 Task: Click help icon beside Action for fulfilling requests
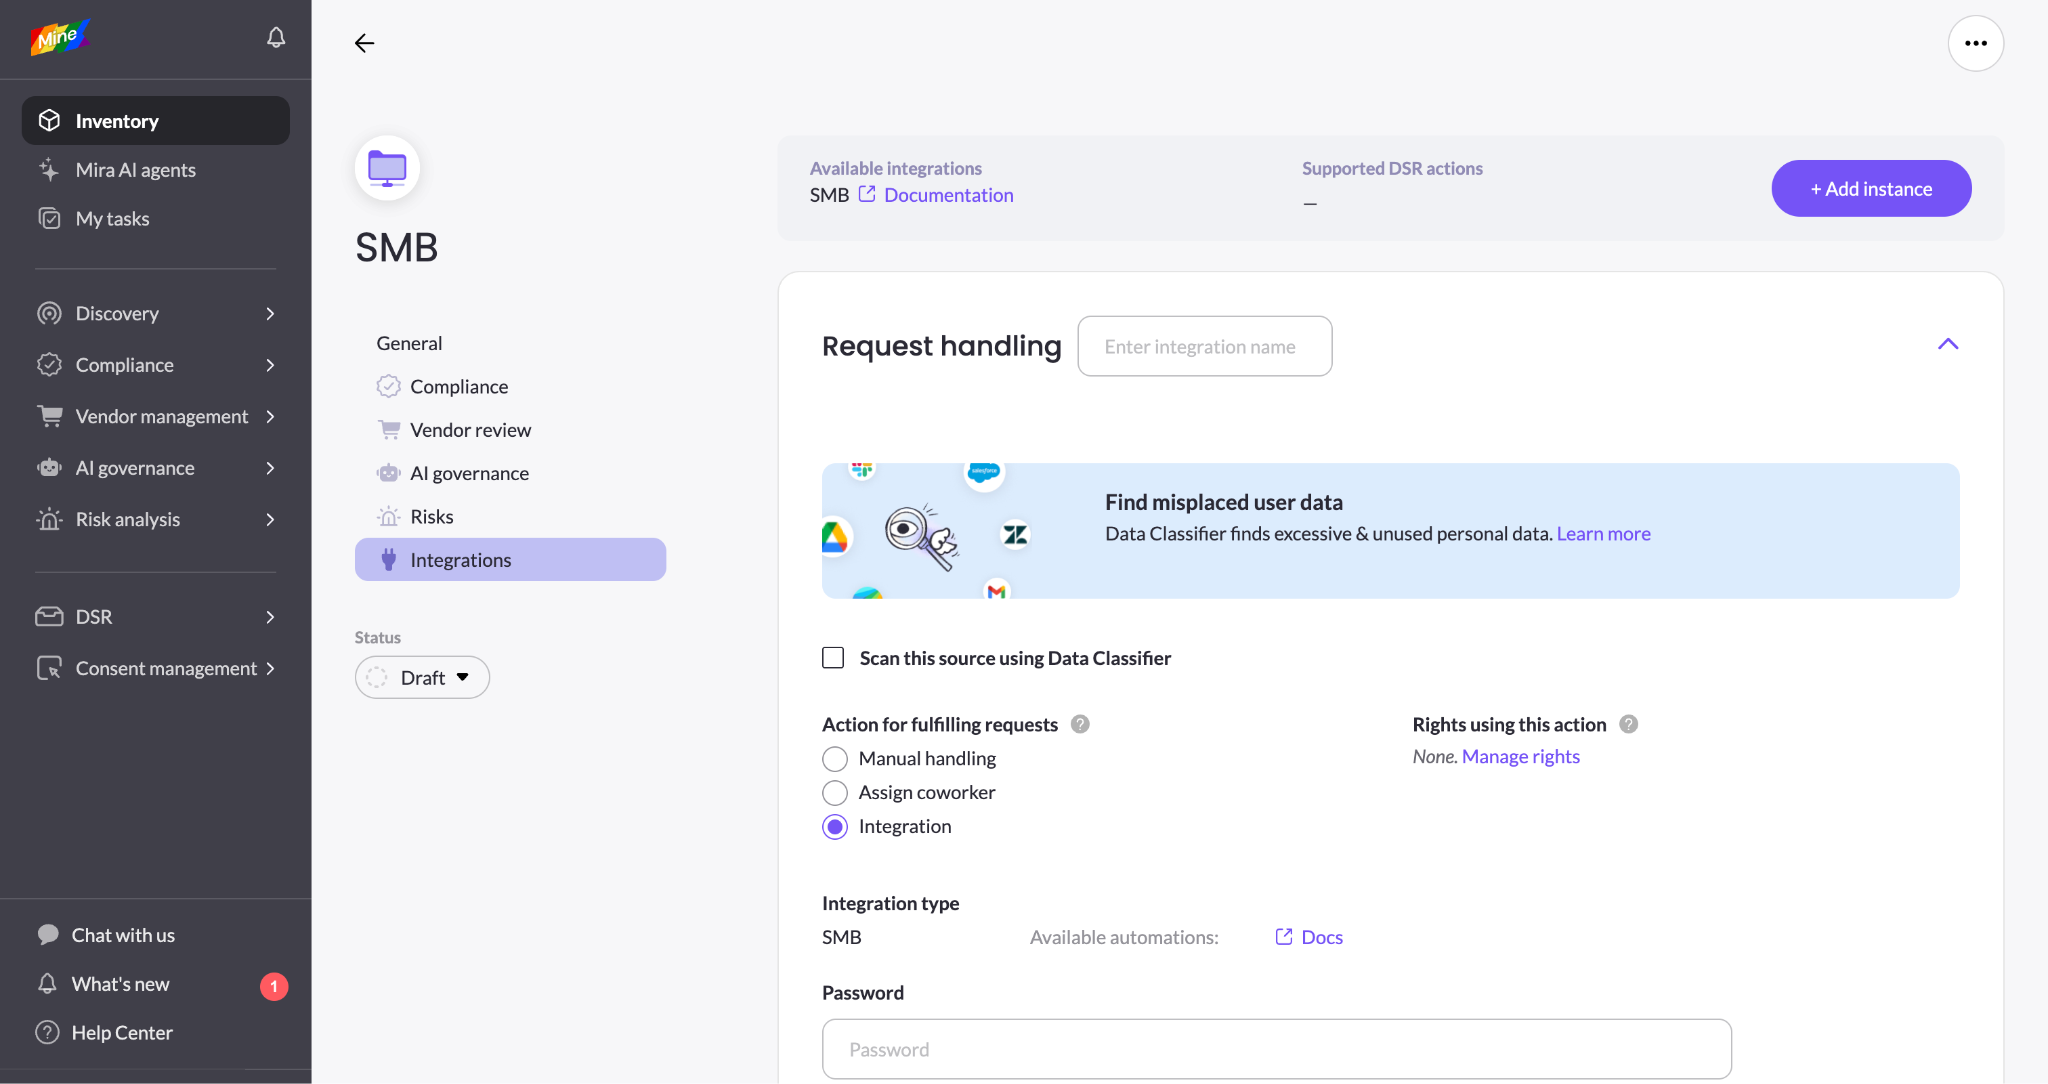1080,724
